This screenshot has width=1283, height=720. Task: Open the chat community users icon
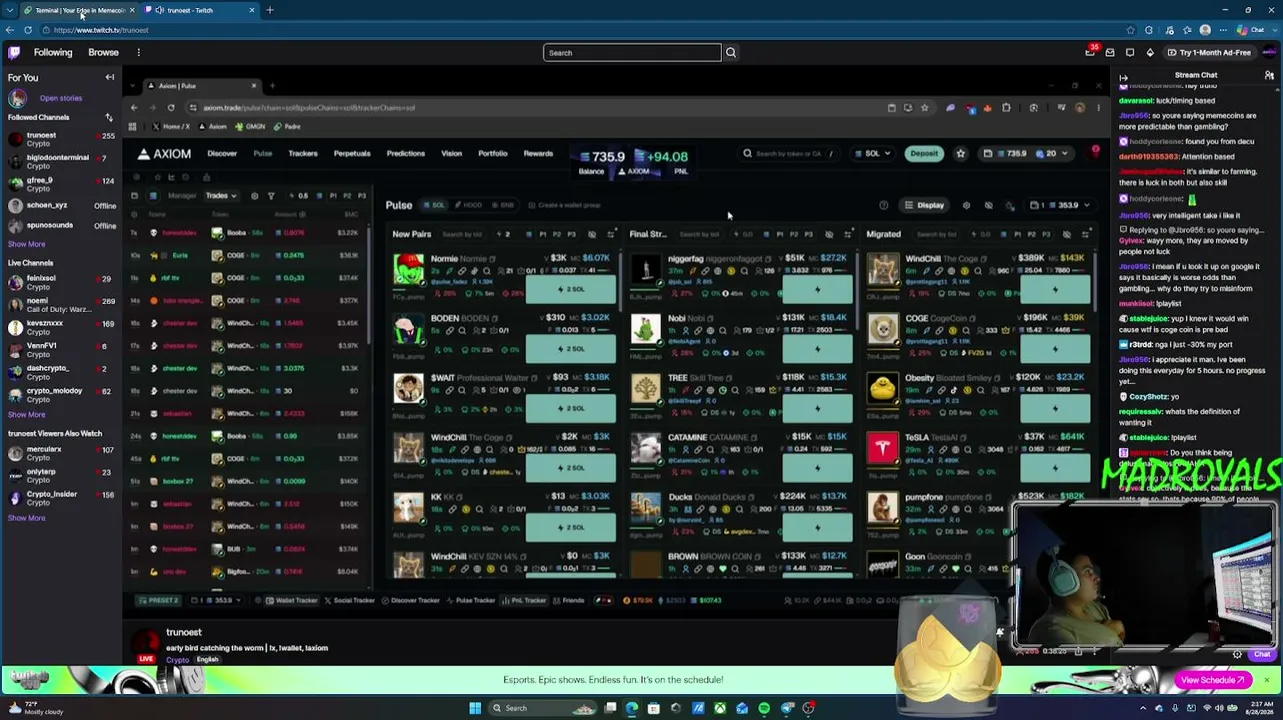(x=1271, y=75)
